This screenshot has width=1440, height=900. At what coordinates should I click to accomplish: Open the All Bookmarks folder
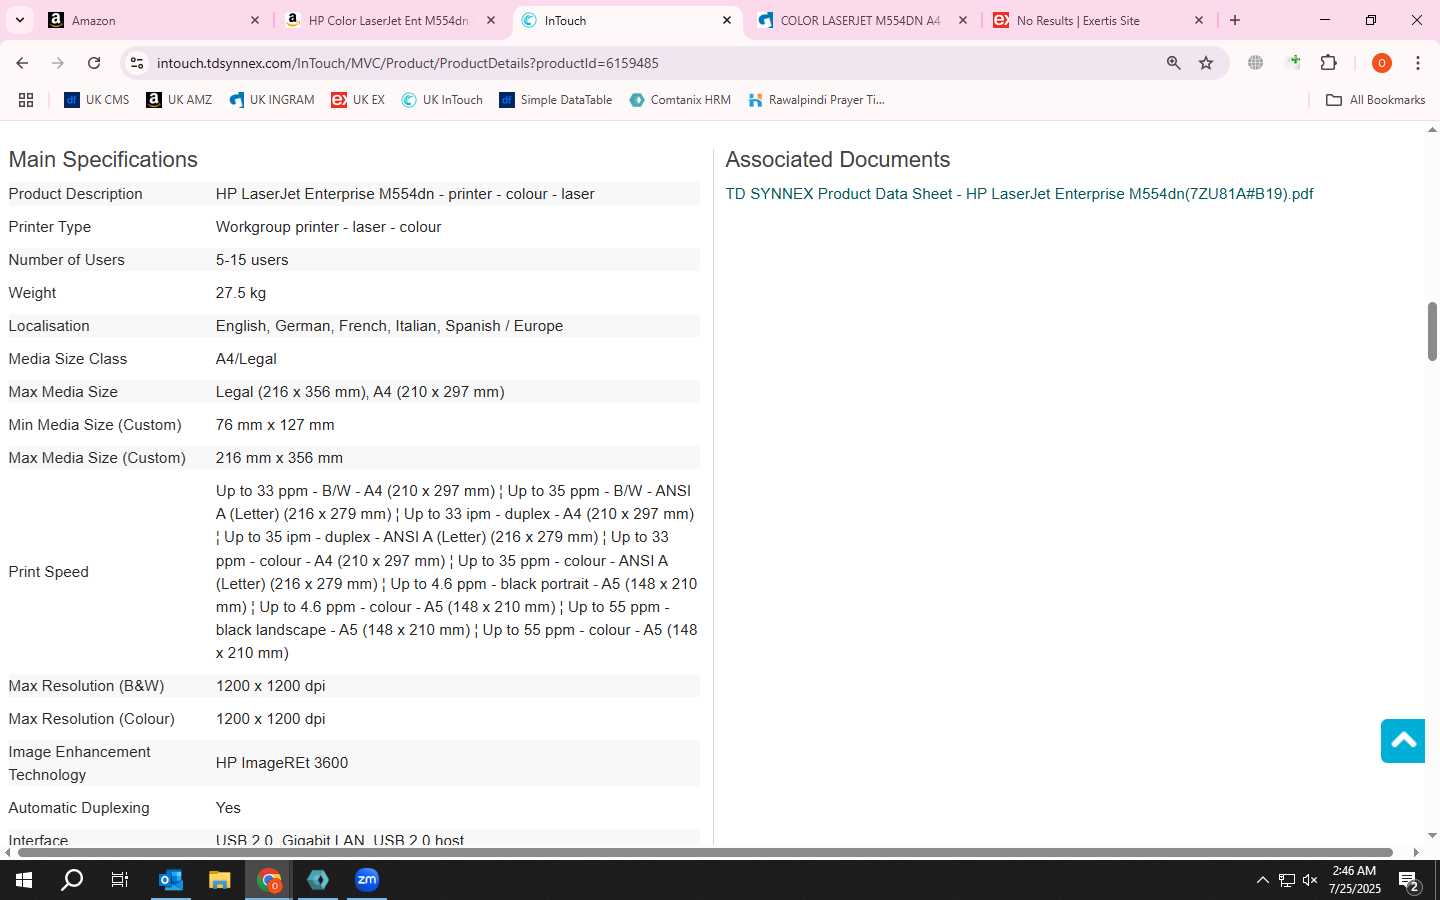point(1375,100)
